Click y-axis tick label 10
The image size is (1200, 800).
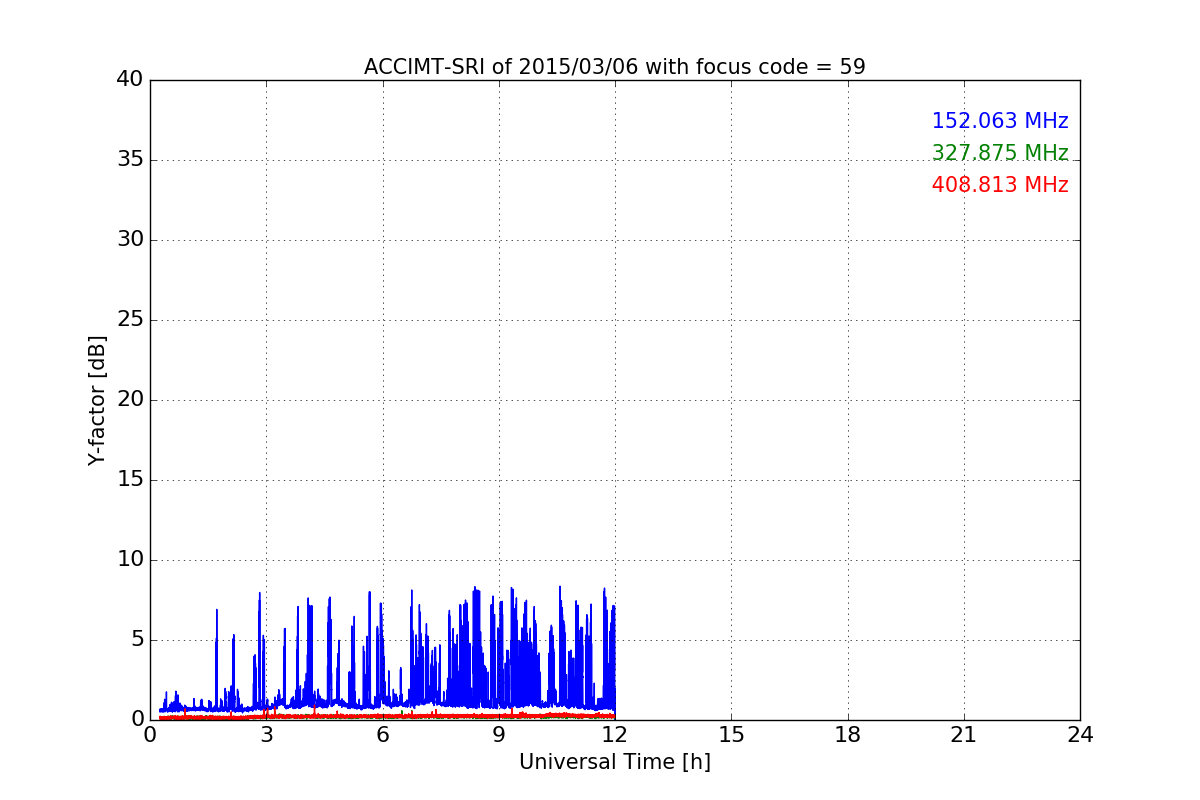pos(130,560)
